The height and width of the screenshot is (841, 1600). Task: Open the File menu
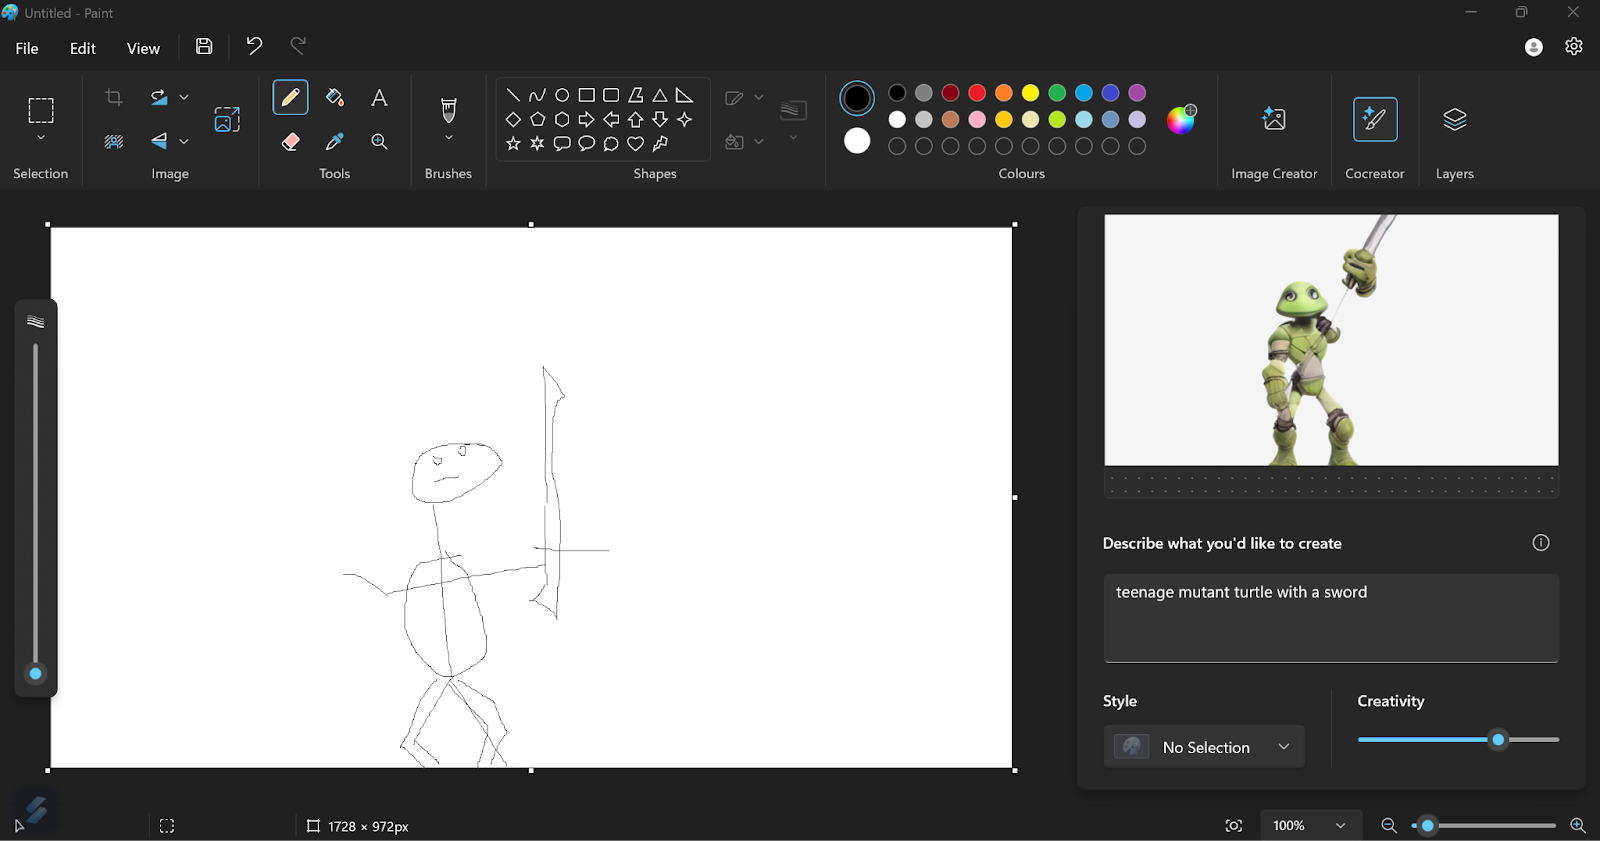click(x=27, y=48)
